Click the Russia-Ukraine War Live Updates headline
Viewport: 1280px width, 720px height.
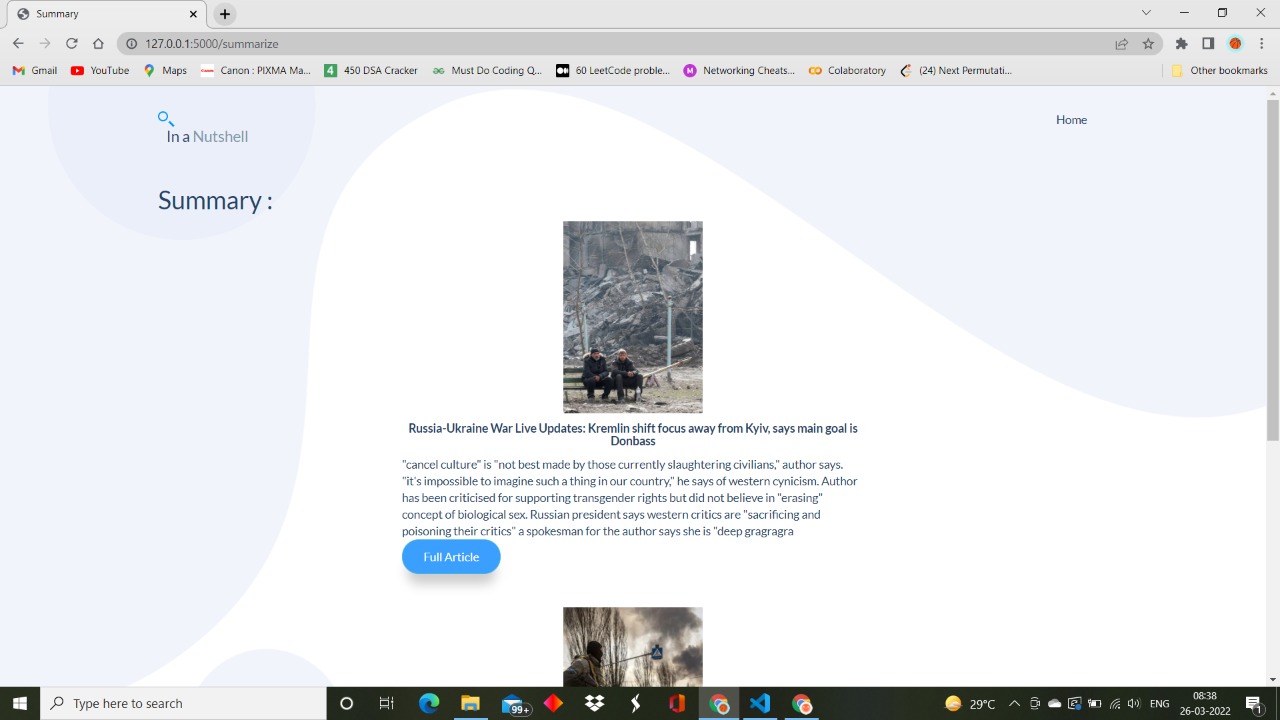point(633,434)
